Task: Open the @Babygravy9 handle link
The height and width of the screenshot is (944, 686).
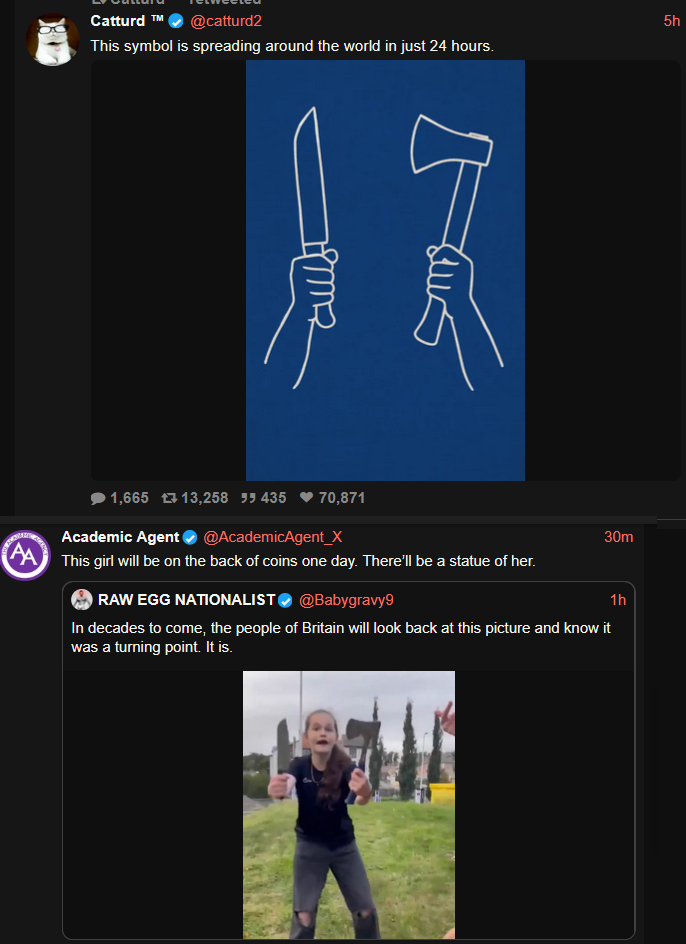Action: point(346,600)
